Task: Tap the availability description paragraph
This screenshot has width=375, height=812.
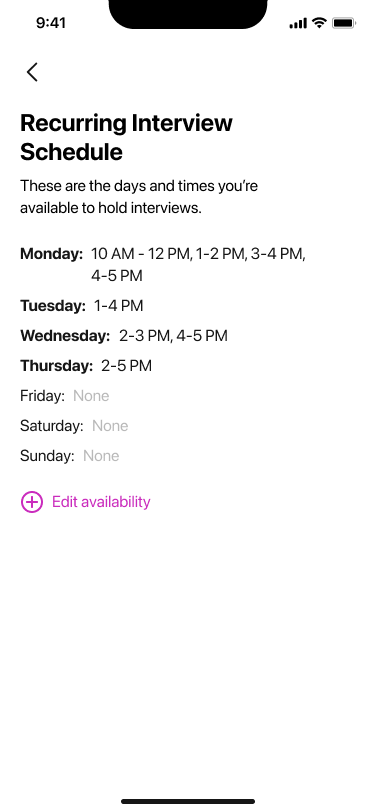Action: [x=139, y=197]
